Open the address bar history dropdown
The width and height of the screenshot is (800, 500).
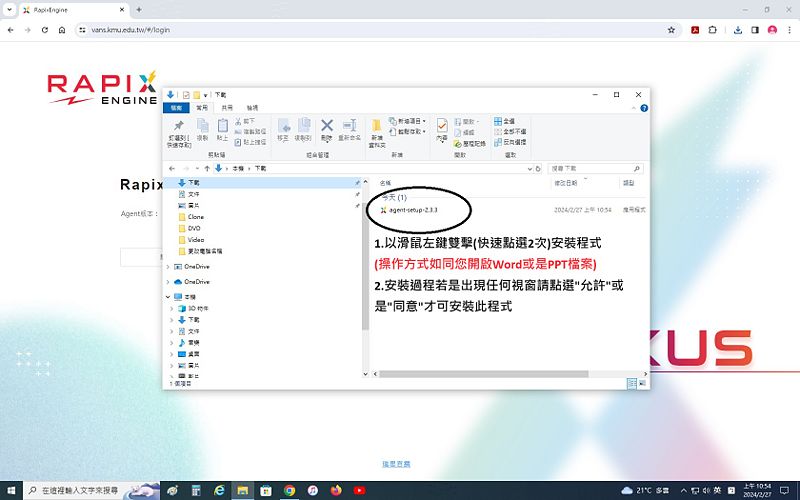point(529,168)
